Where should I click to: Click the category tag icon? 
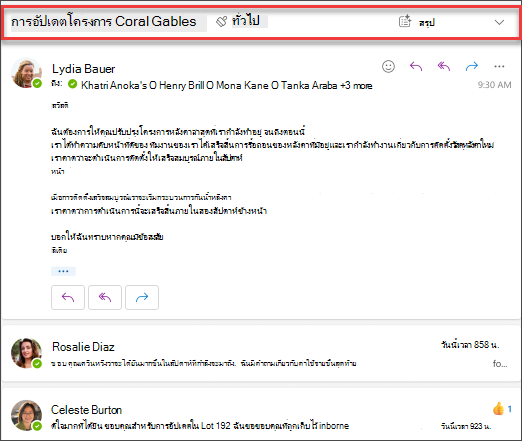(221, 22)
